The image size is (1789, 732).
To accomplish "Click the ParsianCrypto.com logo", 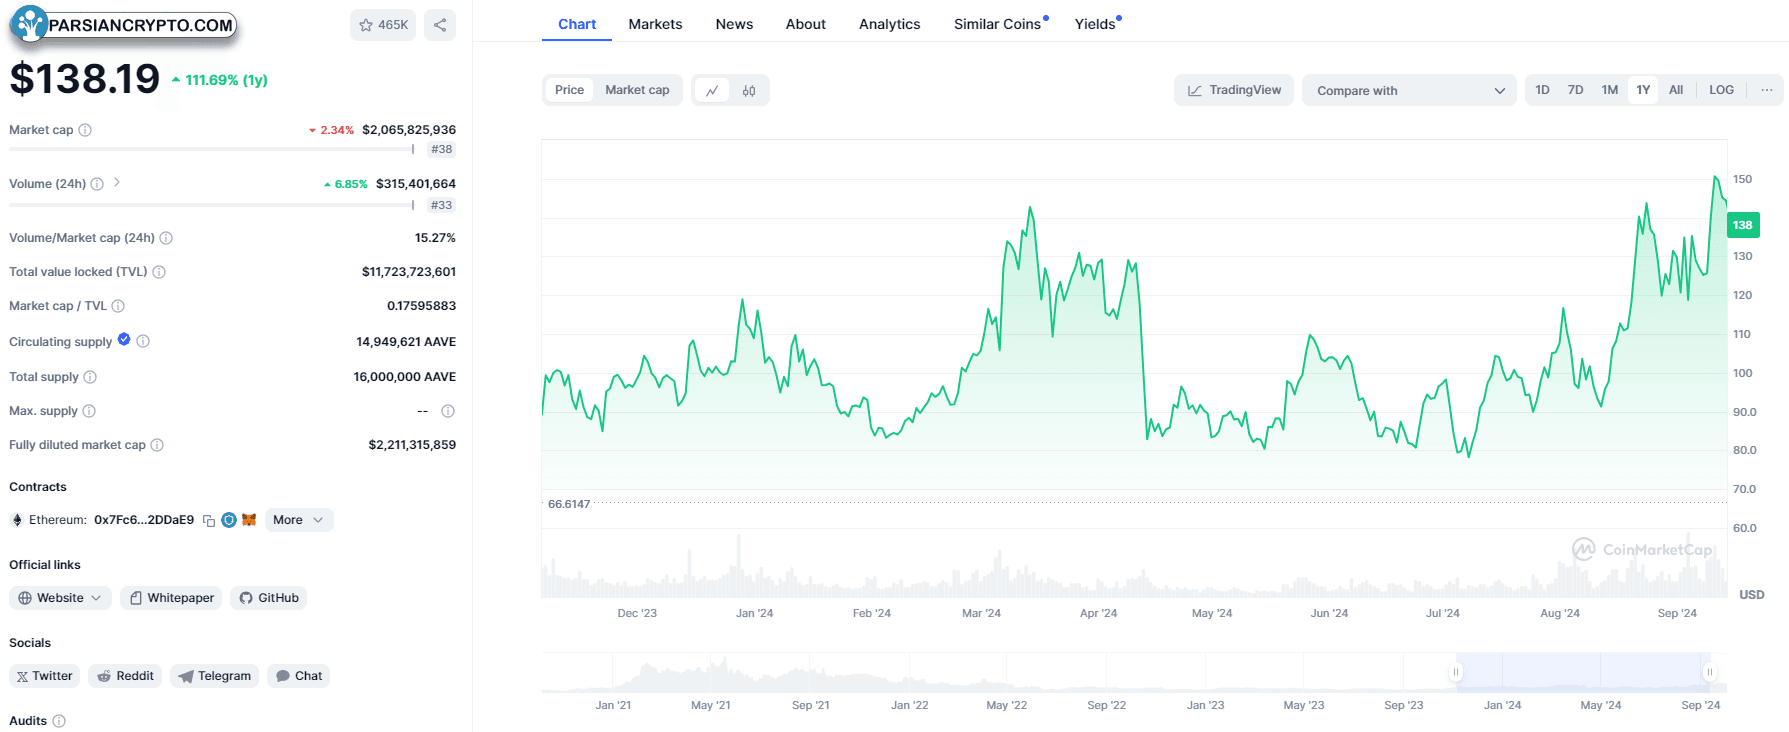I will coord(124,25).
